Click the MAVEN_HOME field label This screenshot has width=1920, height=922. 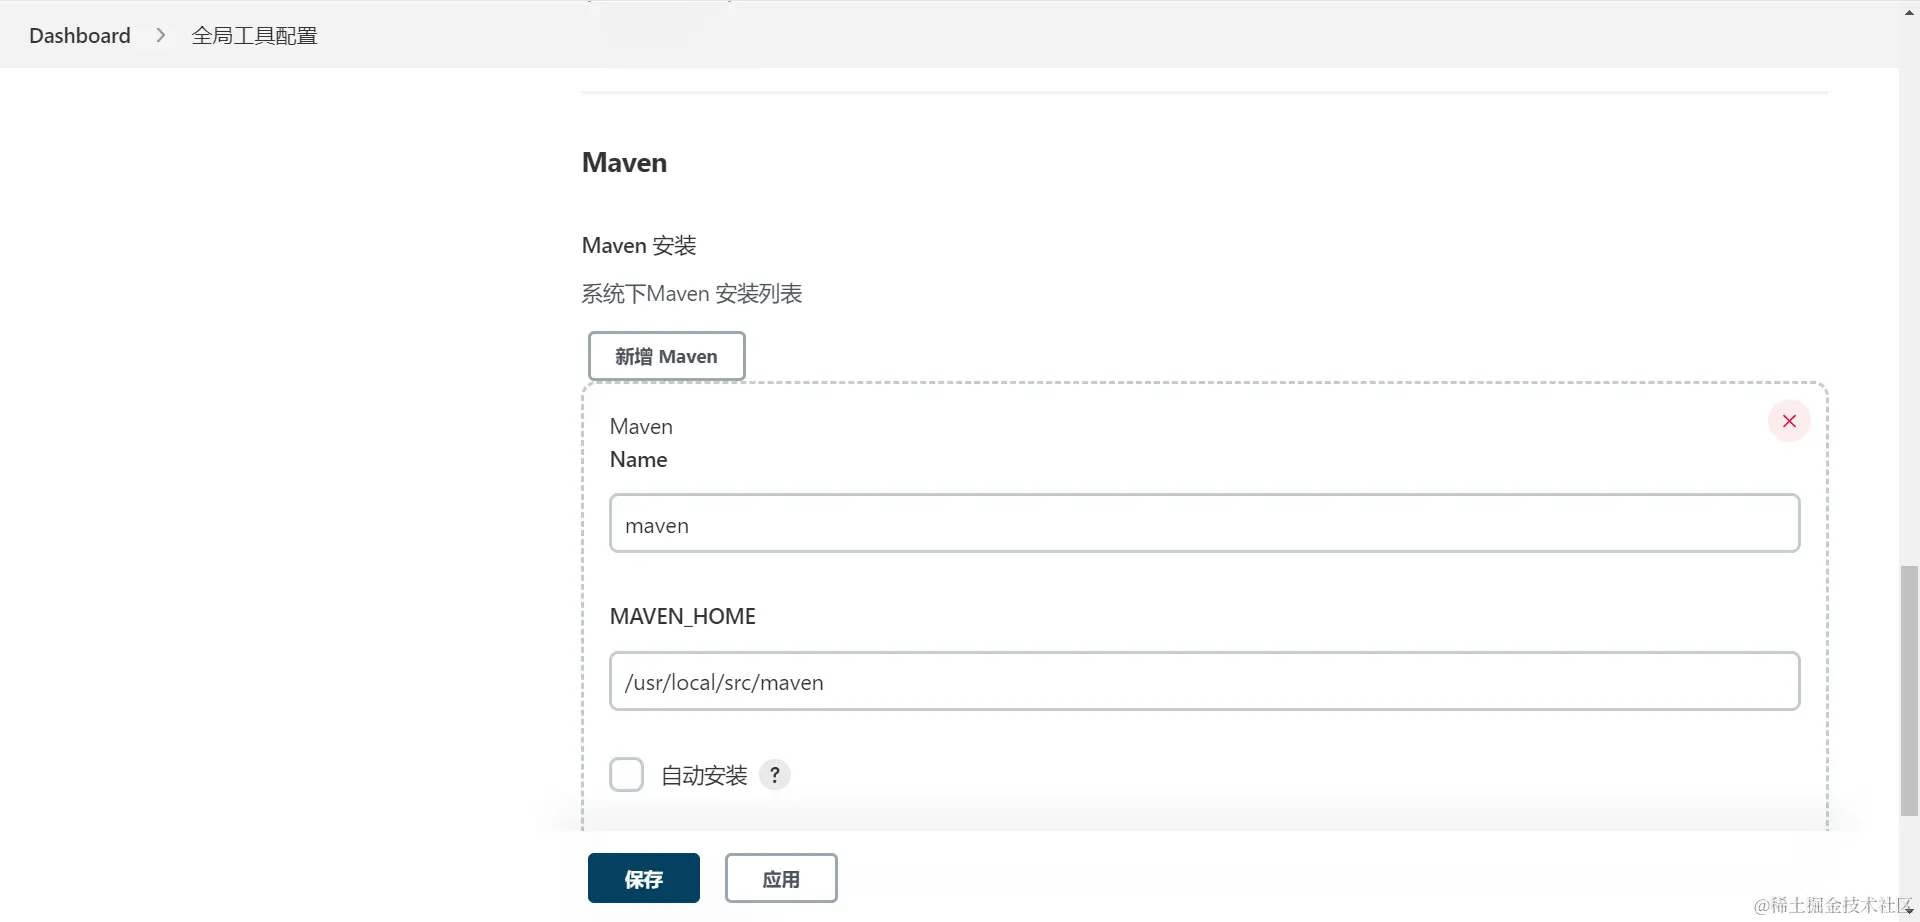[x=683, y=616]
